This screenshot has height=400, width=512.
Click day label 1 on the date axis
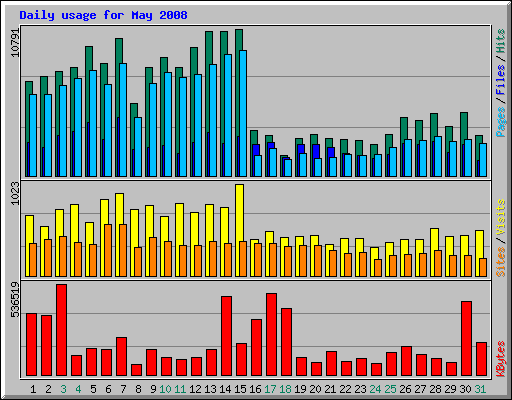click(x=33, y=389)
